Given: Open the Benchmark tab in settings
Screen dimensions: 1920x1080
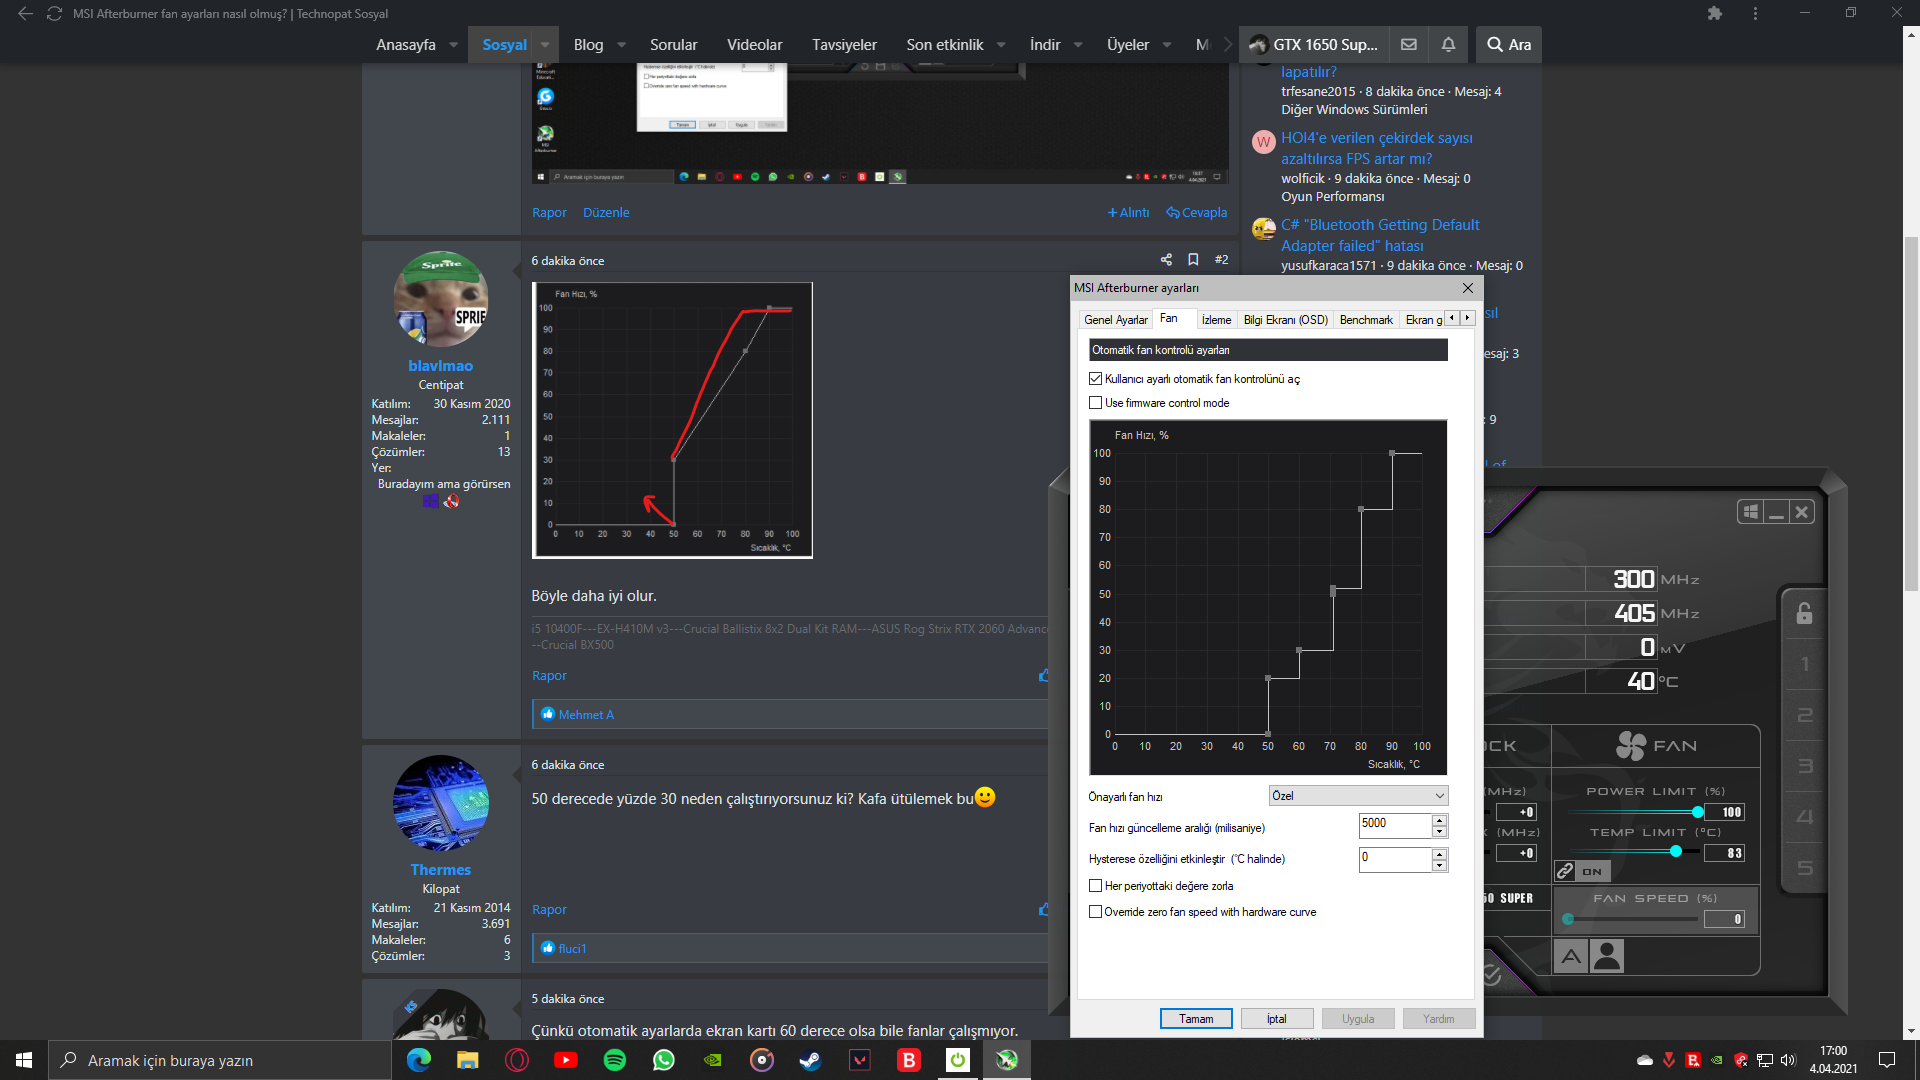Looking at the screenshot, I should (1365, 320).
